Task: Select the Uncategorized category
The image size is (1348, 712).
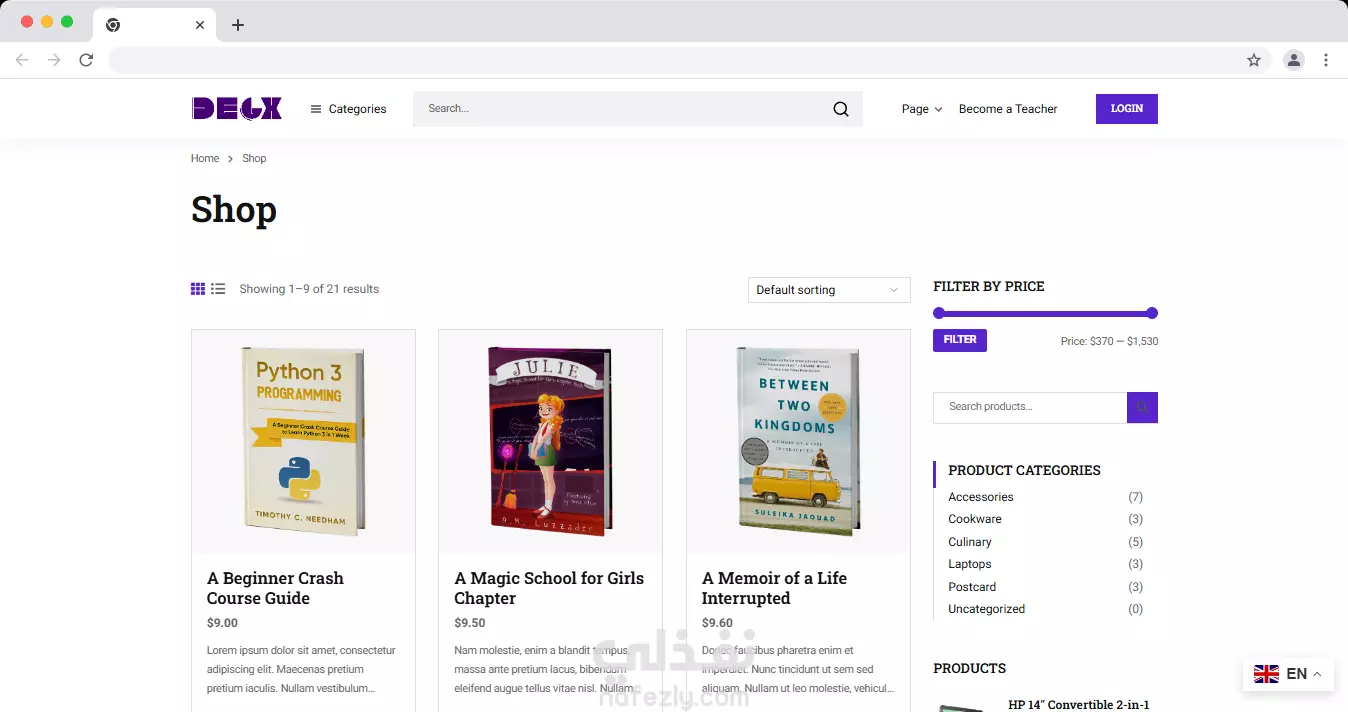Action: pos(987,609)
